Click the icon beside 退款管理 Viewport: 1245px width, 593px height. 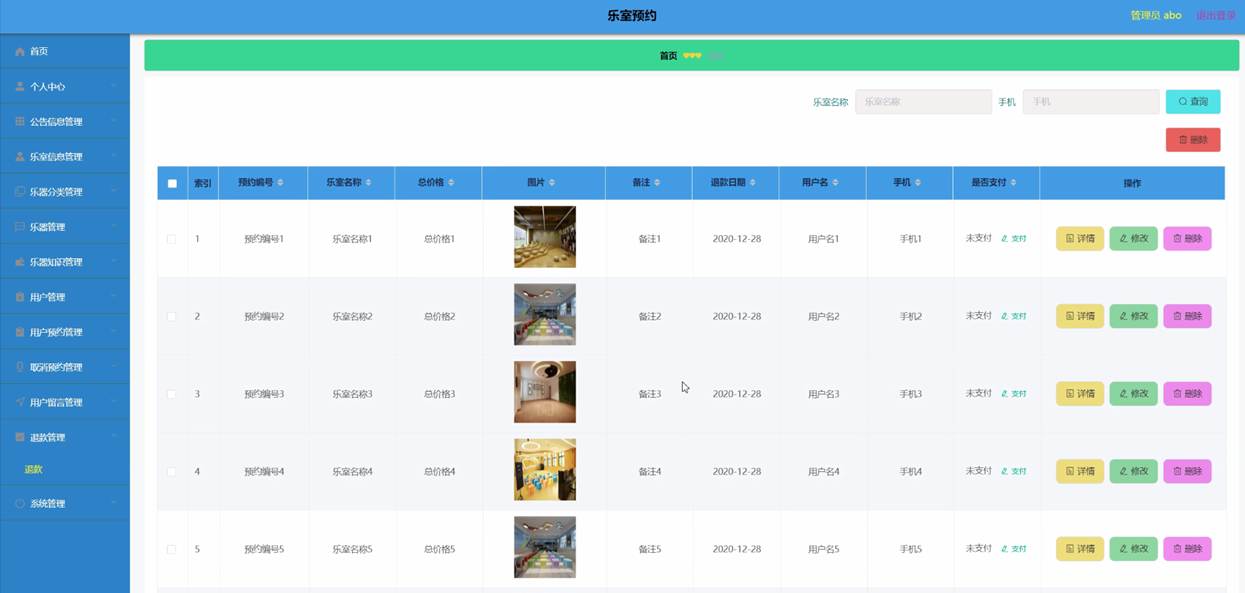[20, 436]
